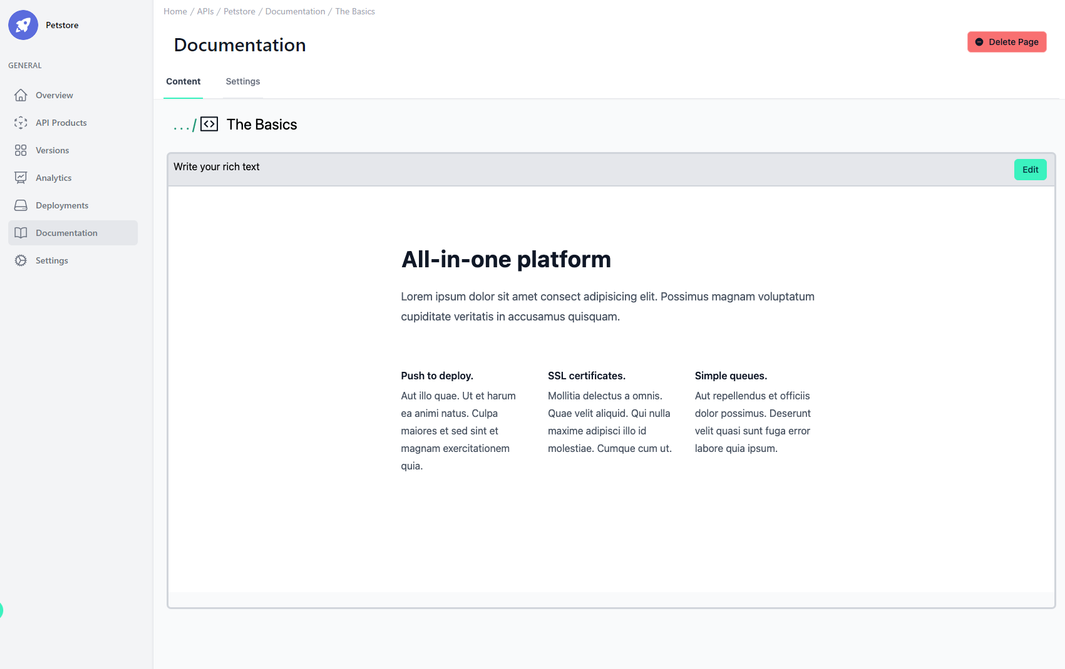Image resolution: width=1065 pixels, height=669 pixels.
Task: Expand the collapsed breadcrumb ellipsis
Action: tap(180, 123)
